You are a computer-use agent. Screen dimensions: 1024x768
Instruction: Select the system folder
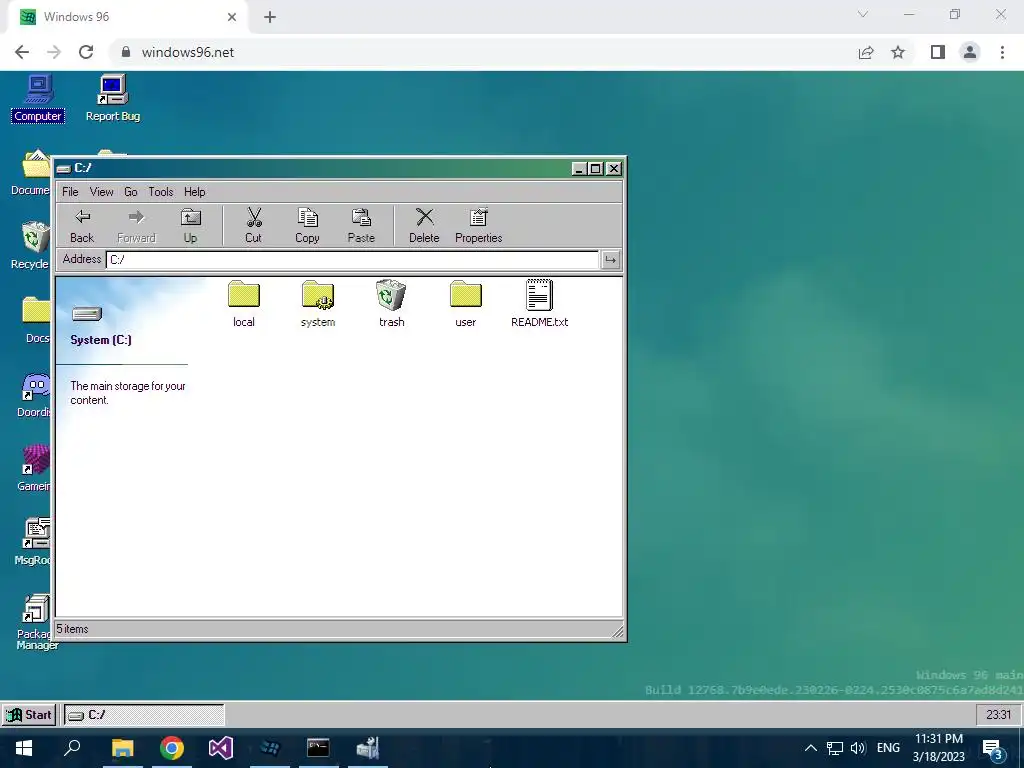(318, 304)
